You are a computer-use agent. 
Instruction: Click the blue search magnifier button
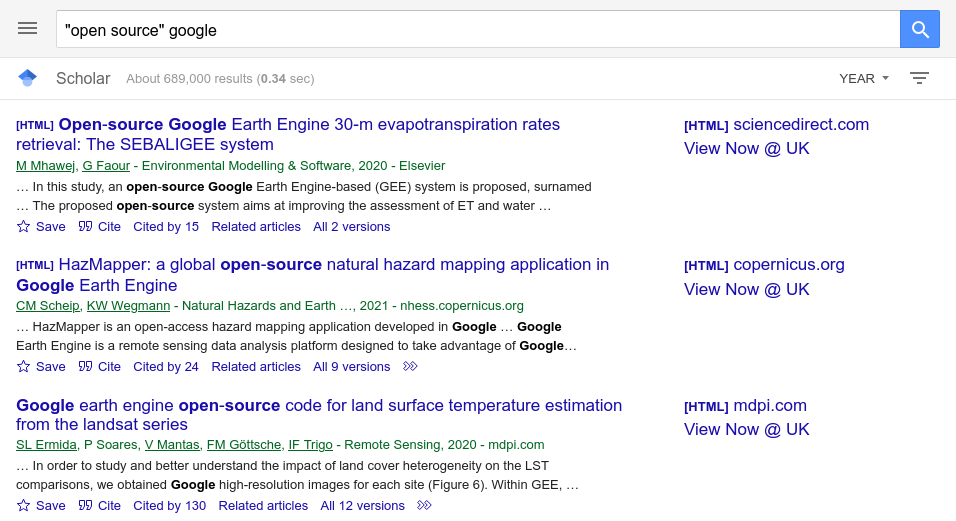(x=919, y=29)
